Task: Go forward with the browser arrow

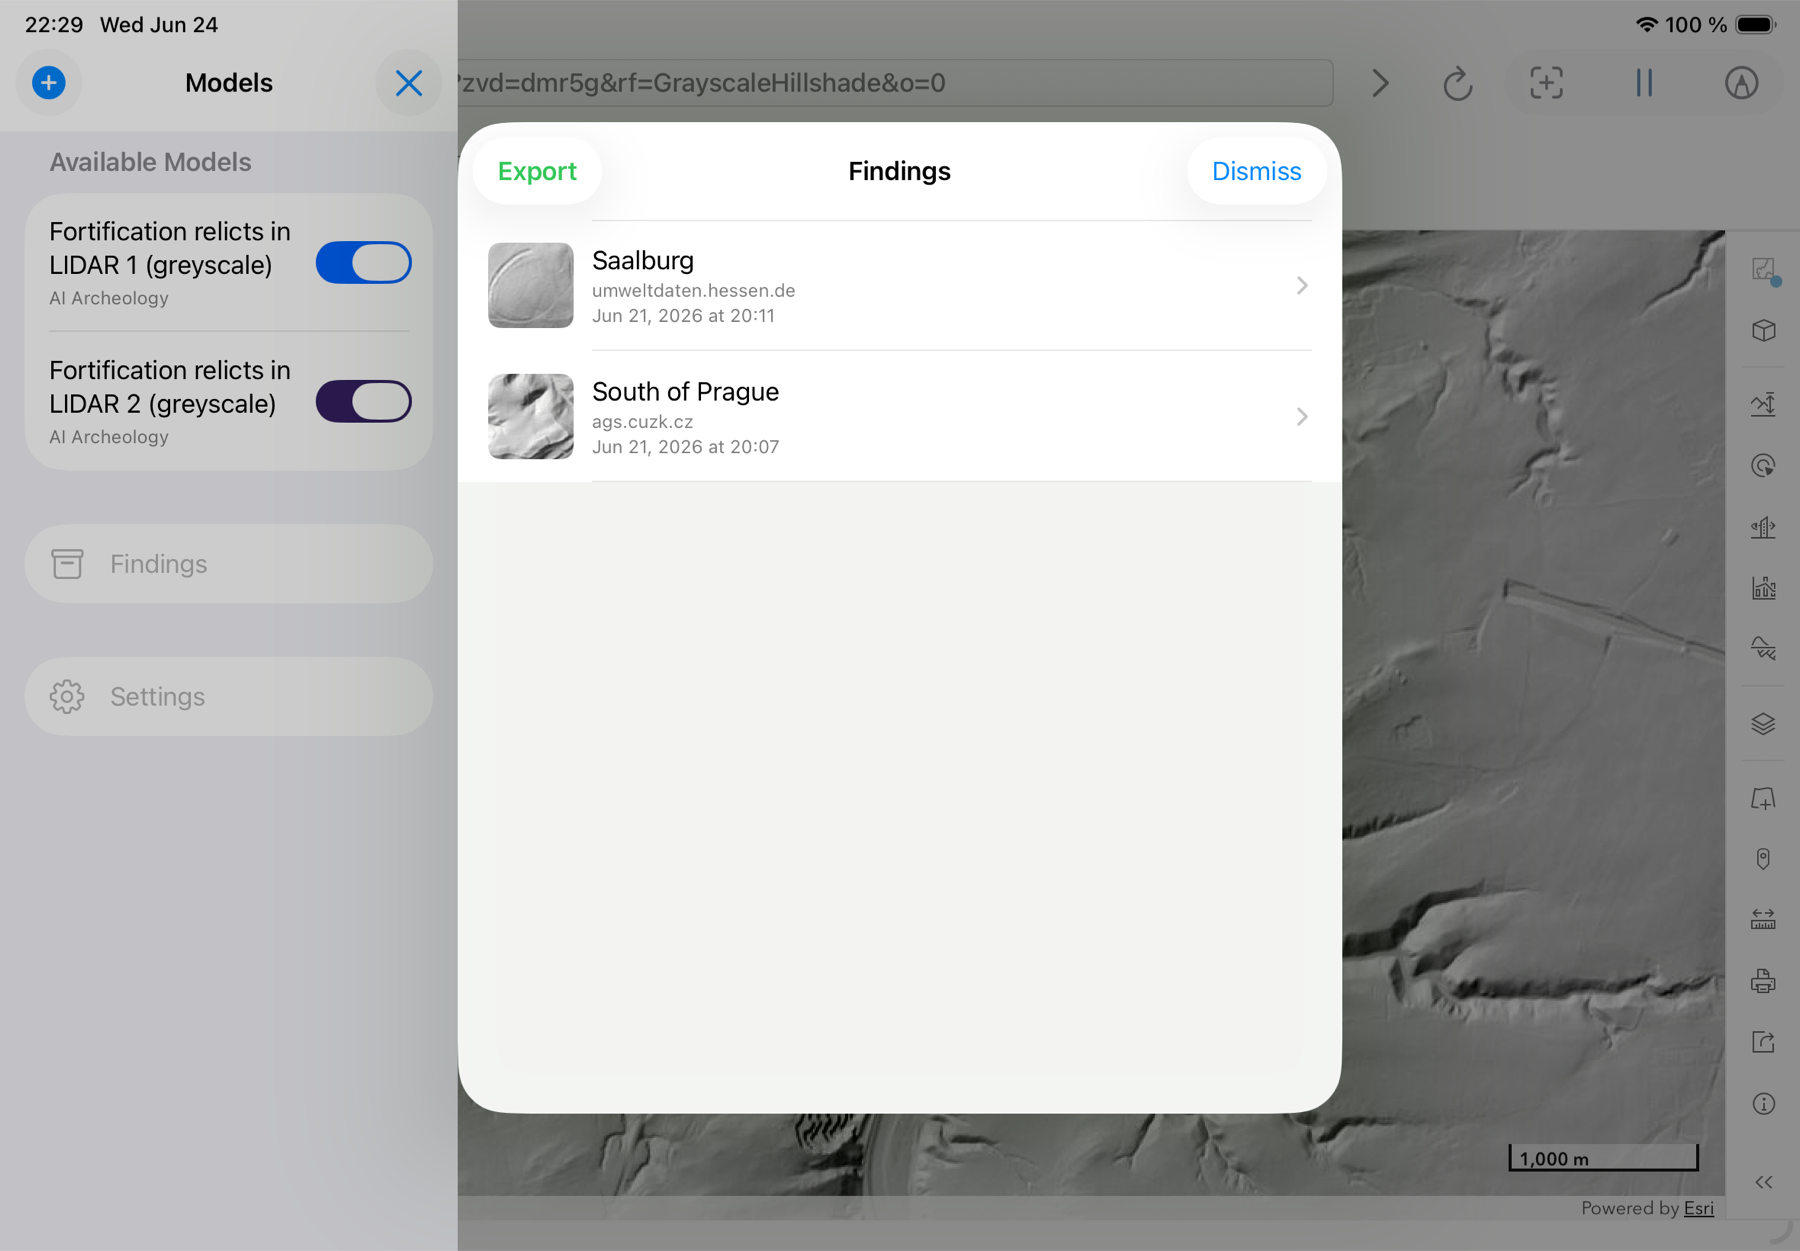Action: (1381, 83)
